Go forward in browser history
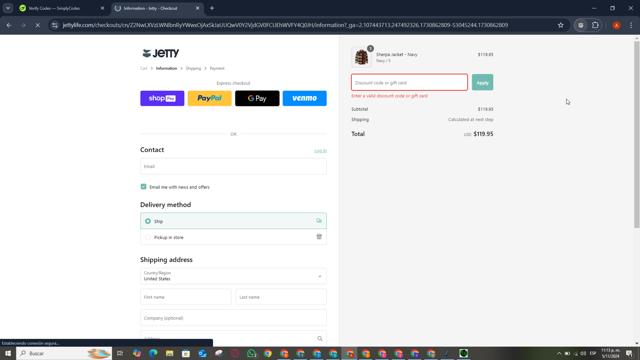Viewport: 640px width, 360px height. point(23,25)
